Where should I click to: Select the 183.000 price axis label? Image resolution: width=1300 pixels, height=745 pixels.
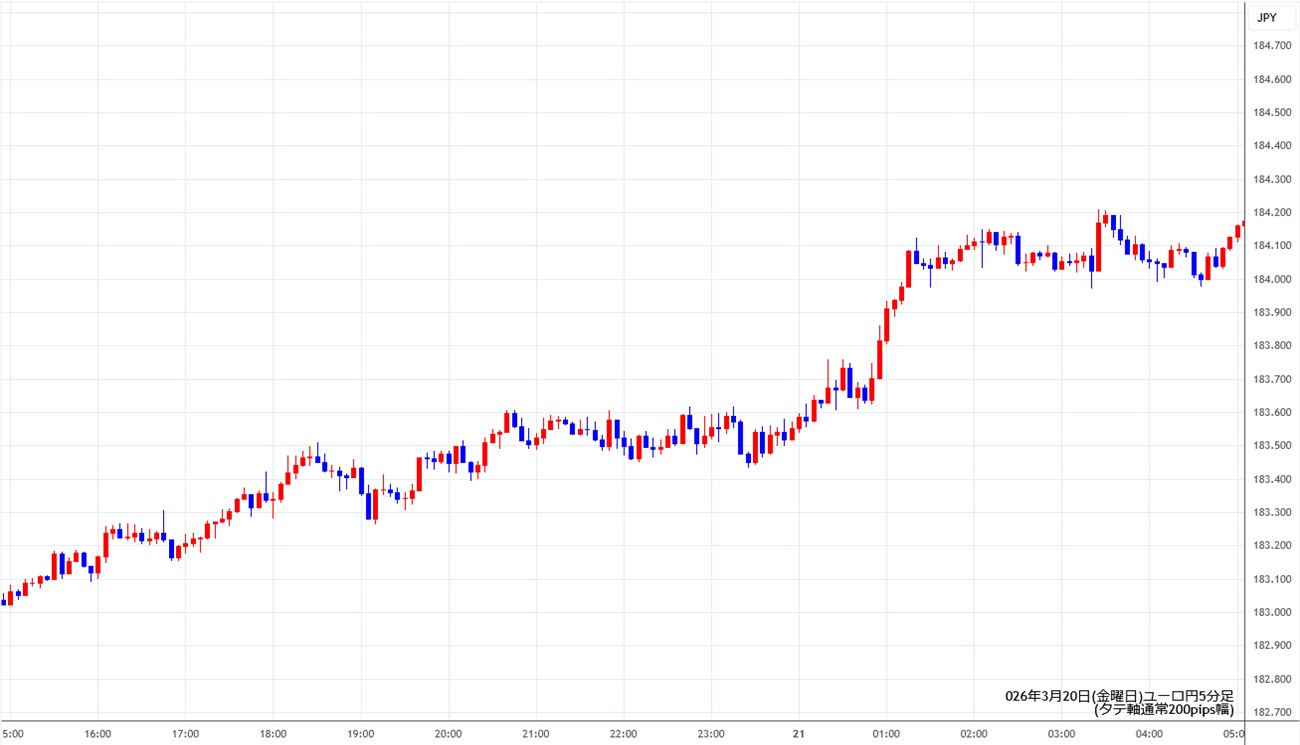pos(1270,612)
